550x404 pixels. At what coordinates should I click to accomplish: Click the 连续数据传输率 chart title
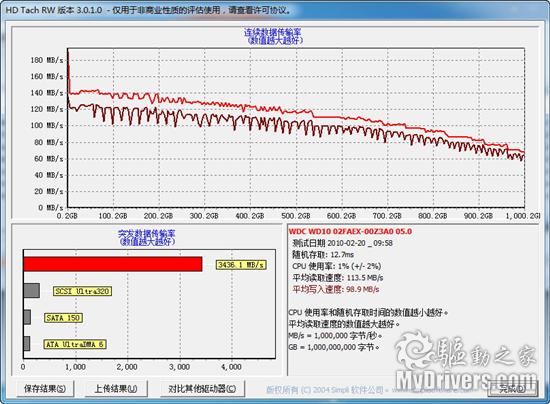[272, 32]
